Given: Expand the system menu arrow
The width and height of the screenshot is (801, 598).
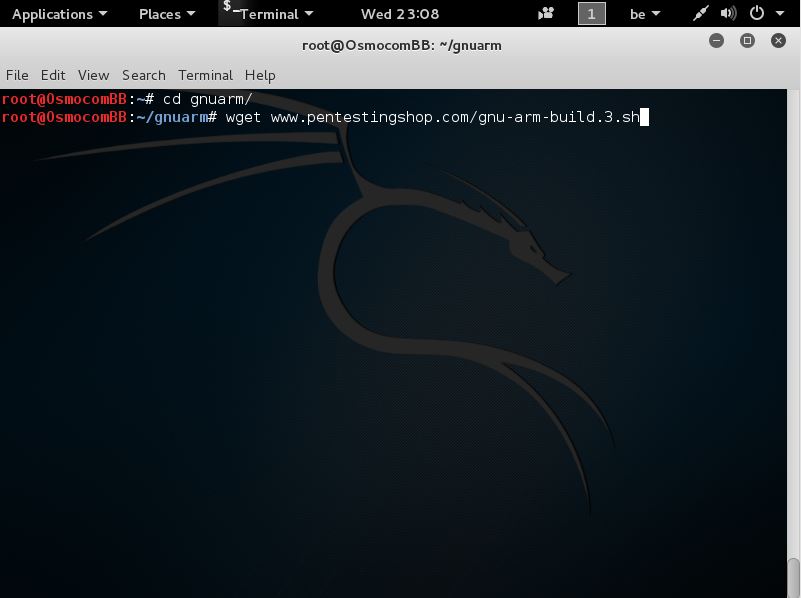Looking at the screenshot, I should [x=780, y=14].
